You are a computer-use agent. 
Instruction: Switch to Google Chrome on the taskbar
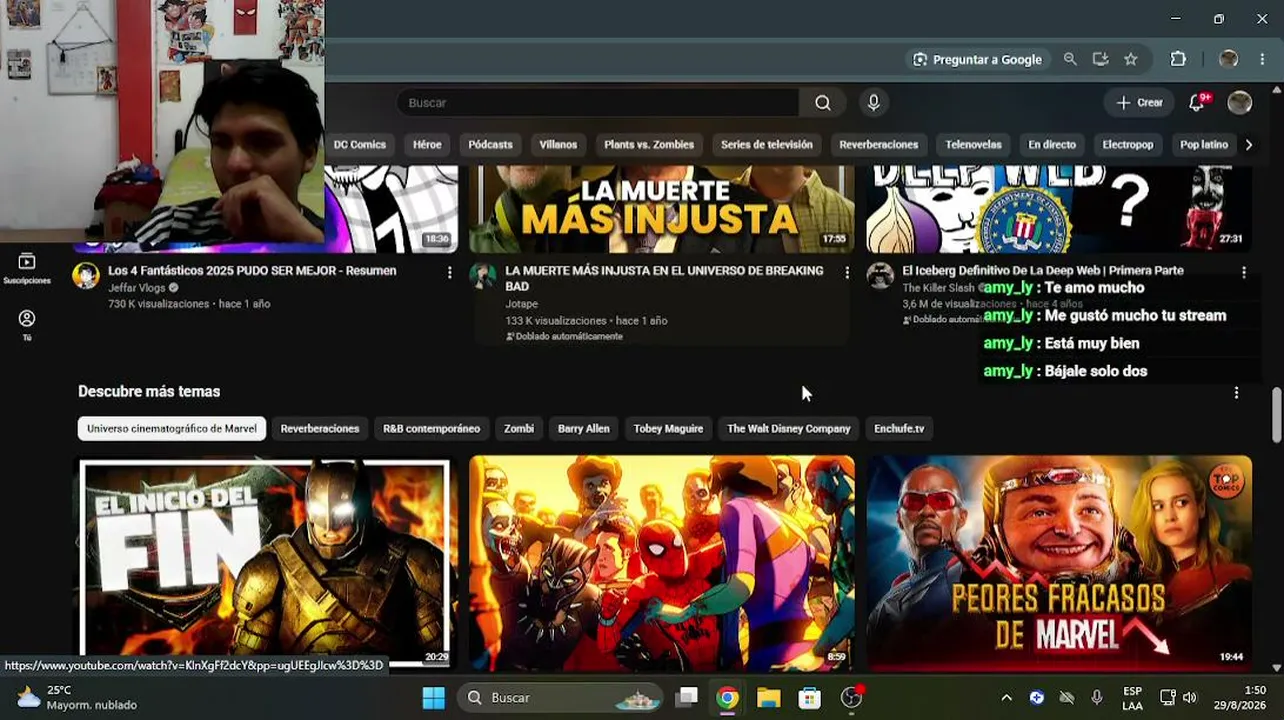point(727,697)
